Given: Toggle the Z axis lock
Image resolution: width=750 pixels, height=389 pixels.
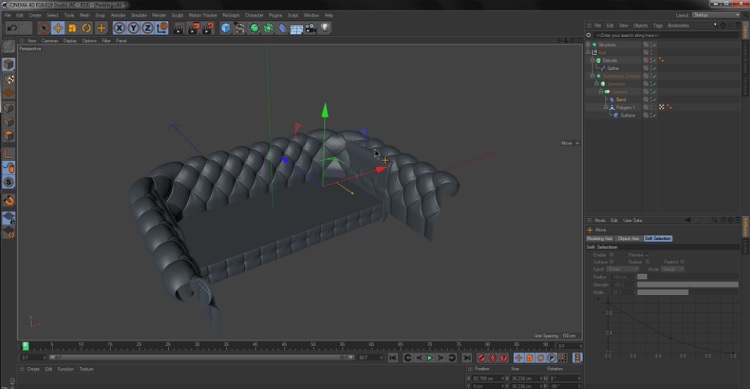Looking at the screenshot, I should (147, 28).
